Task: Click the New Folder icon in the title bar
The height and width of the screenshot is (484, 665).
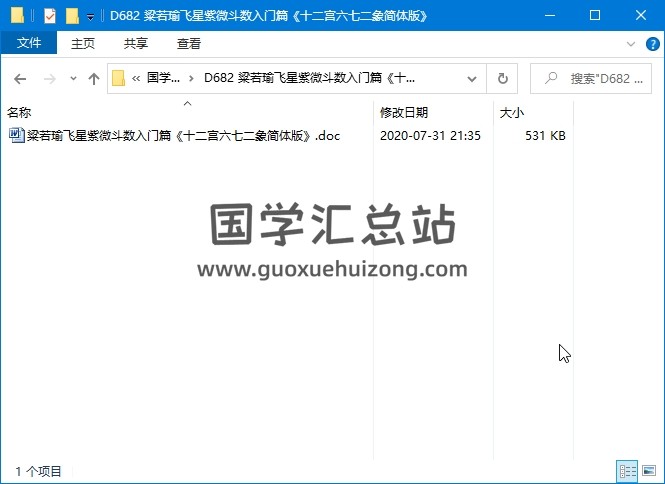Action: (72, 16)
